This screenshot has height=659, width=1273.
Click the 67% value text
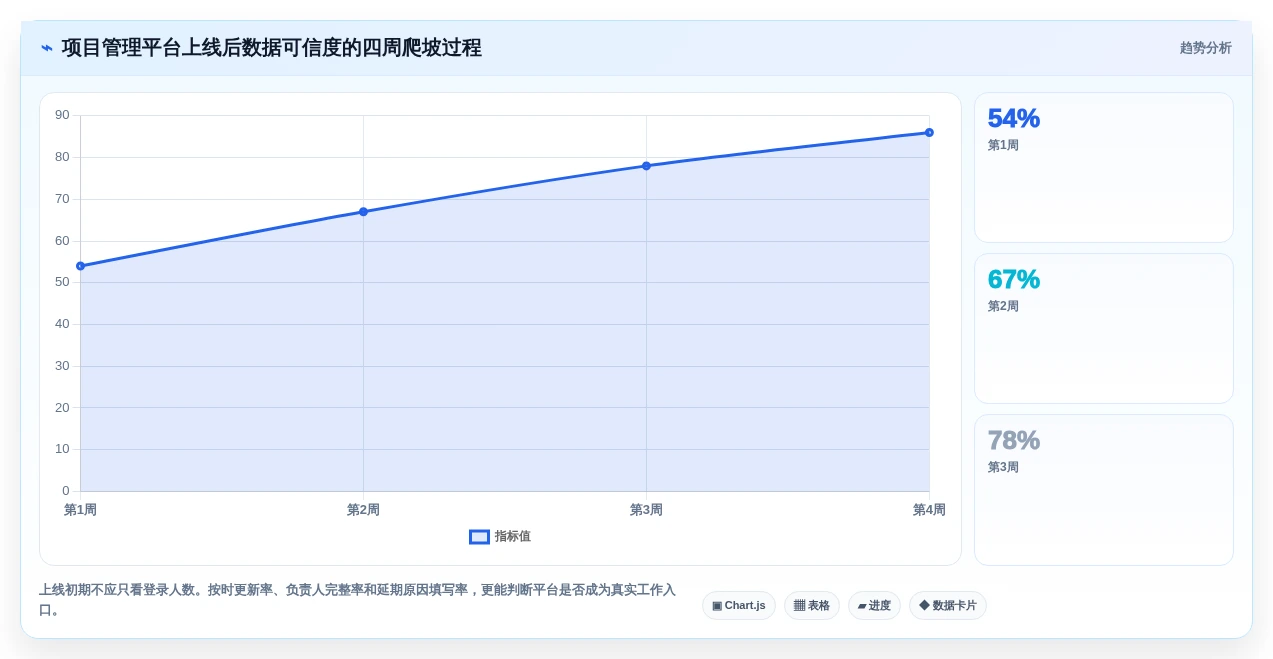1013,279
